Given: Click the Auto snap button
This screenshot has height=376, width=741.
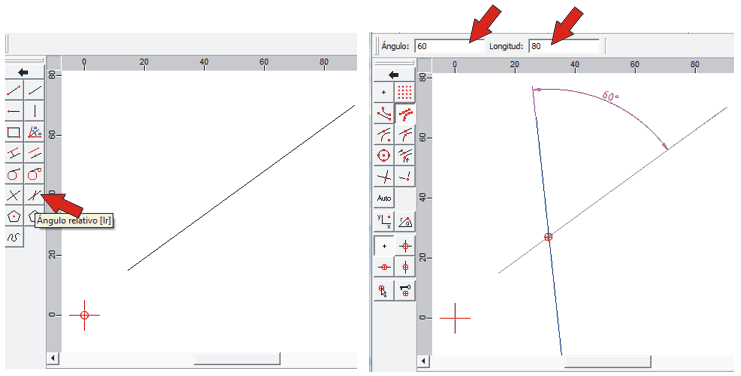Looking at the screenshot, I should point(384,198).
